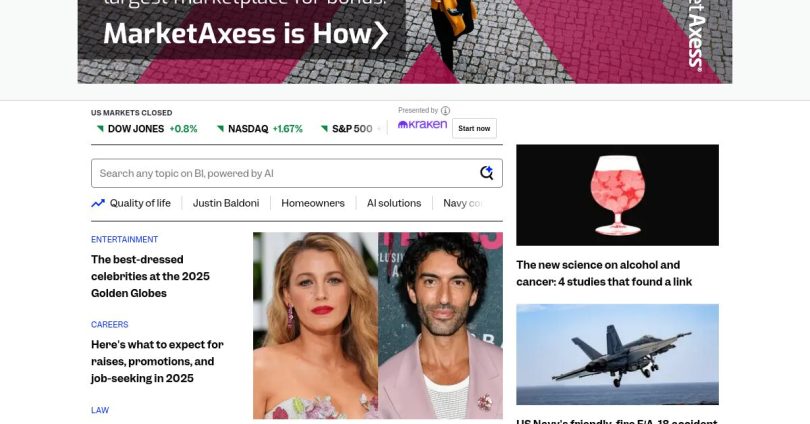
Task: Focus the Search any topic on BI field
Action: click(297, 173)
